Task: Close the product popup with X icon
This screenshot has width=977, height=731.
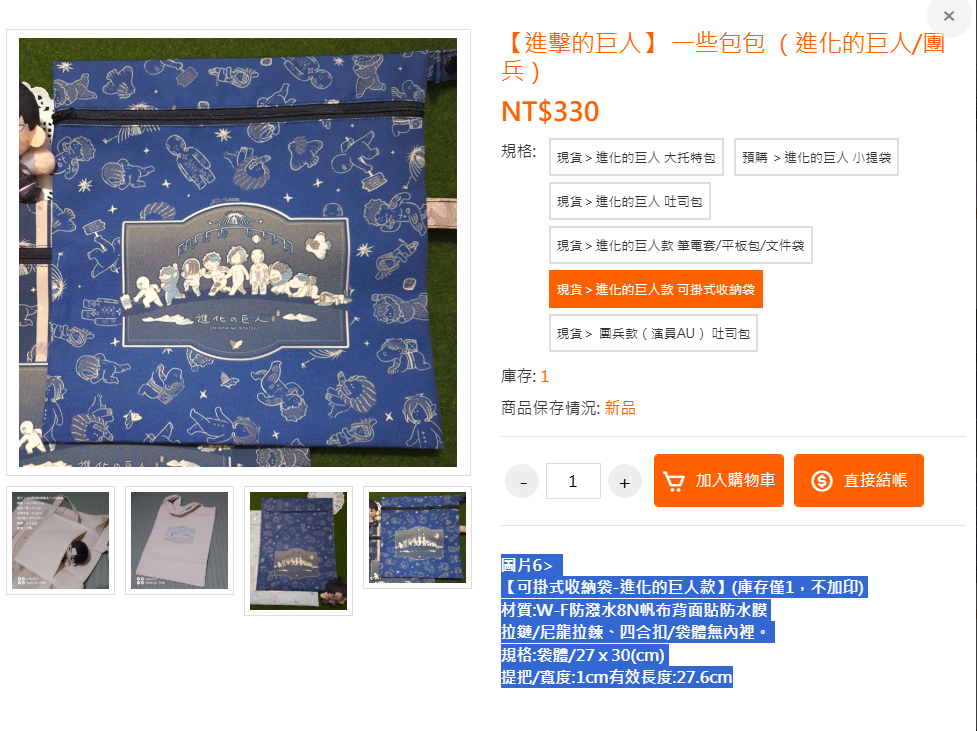Action: click(948, 16)
